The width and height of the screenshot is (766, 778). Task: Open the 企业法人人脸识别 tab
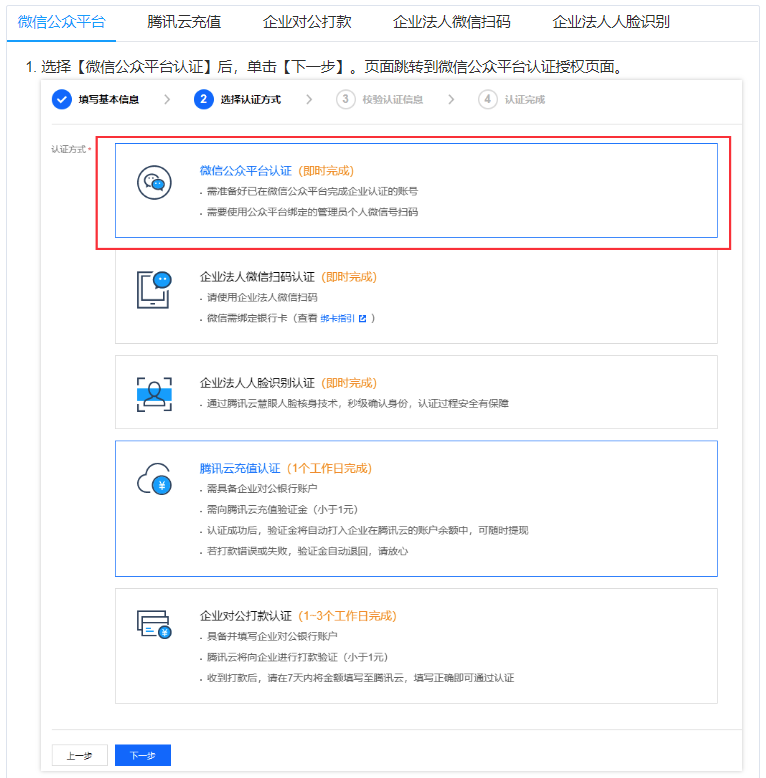click(x=611, y=22)
